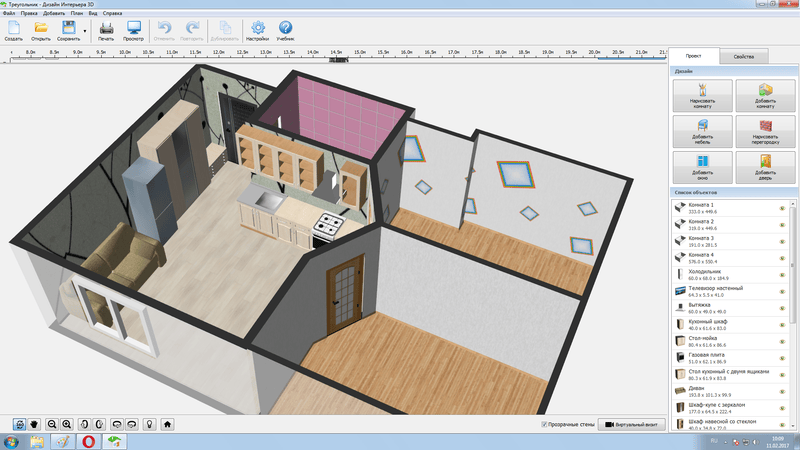
Task: Open a project with the Открыть icon
Action: point(41,29)
